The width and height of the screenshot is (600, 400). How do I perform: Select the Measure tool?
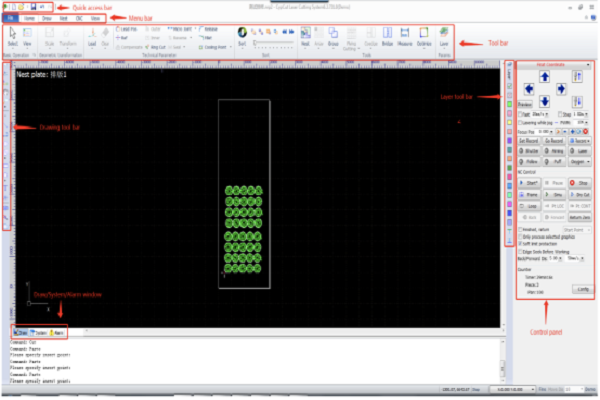tap(404, 37)
